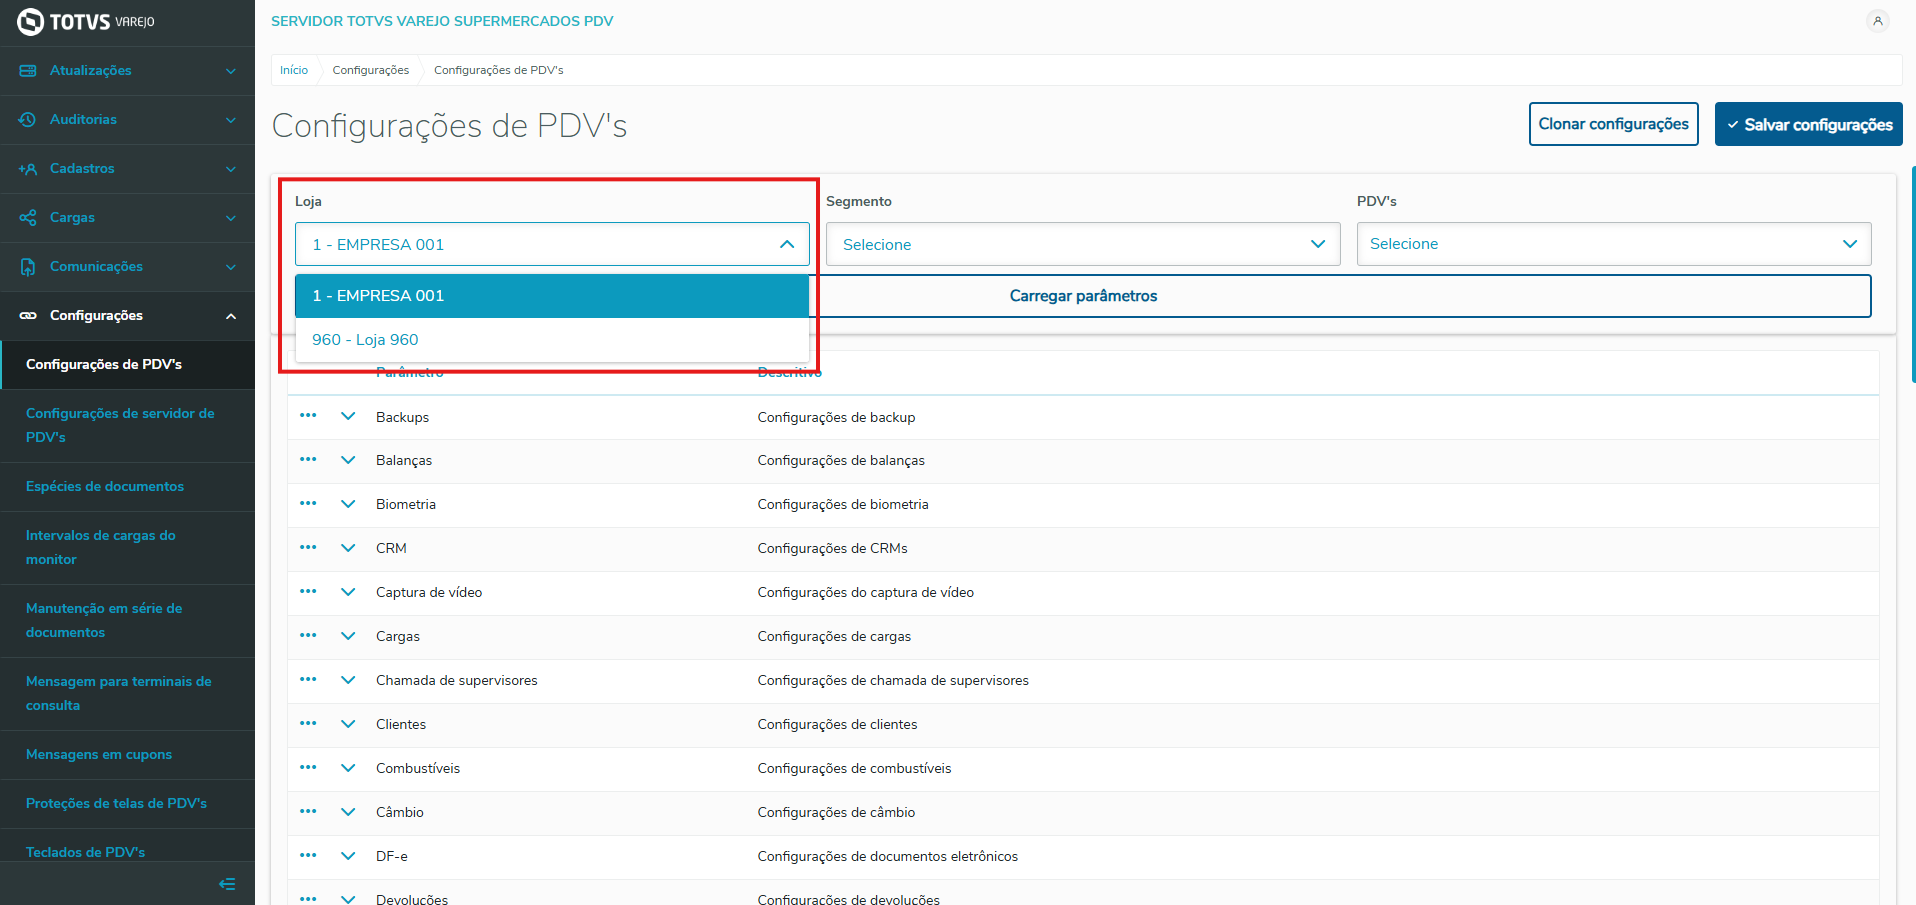
Task: Open the user profile icon
Action: tap(1877, 21)
